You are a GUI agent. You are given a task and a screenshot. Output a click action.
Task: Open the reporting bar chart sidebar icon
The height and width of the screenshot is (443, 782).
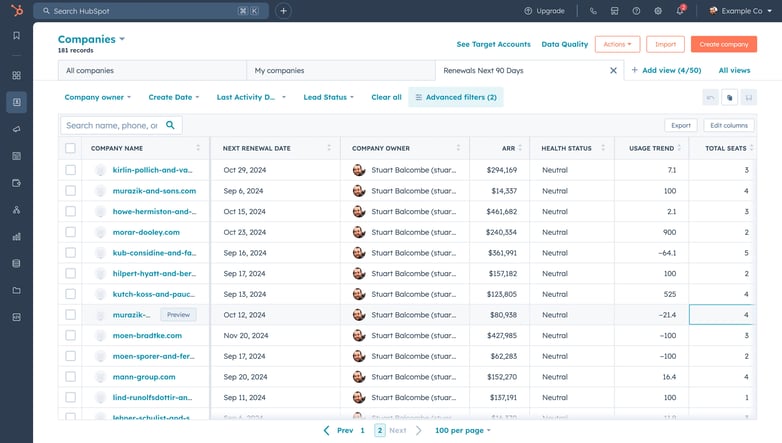(16, 236)
